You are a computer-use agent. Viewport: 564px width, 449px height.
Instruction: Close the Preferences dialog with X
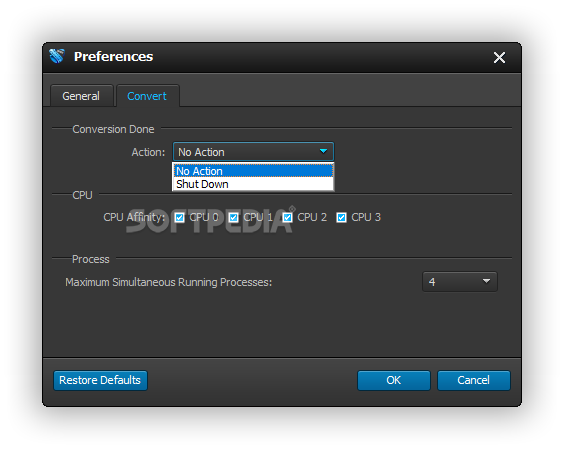tap(499, 58)
